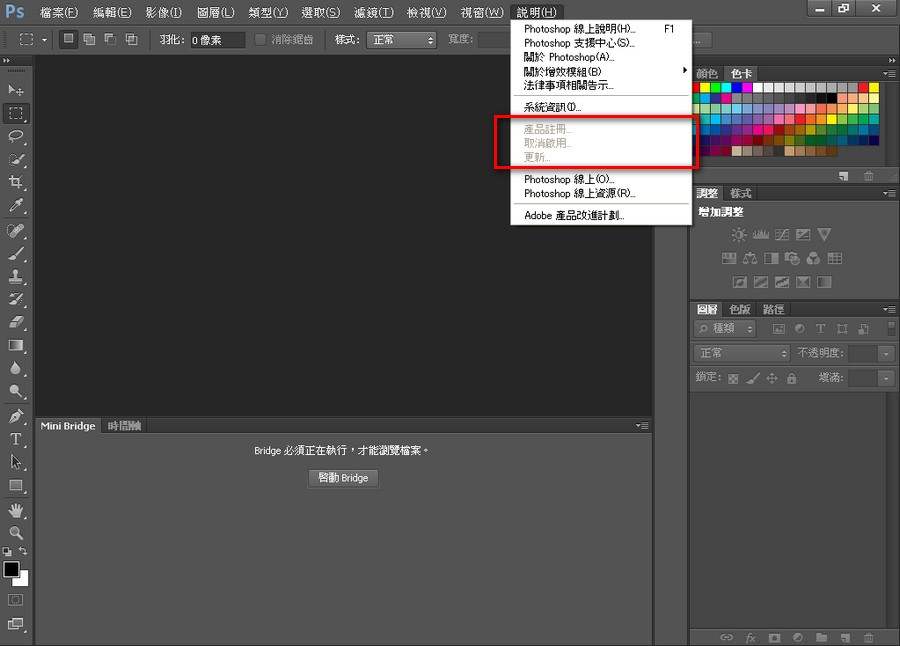
Task: Choose Subtract from selection mode
Action: coord(110,39)
